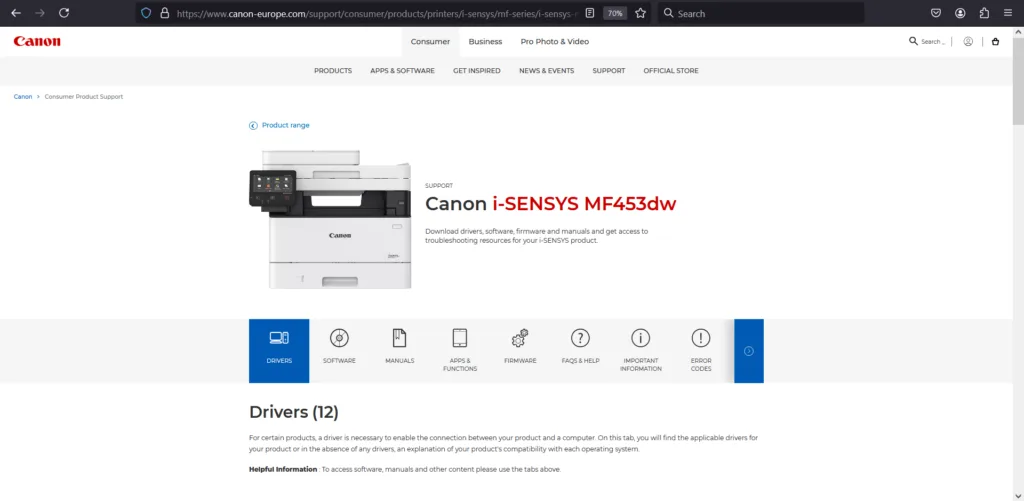Image resolution: width=1024 pixels, height=501 pixels.
Task: Open Pocket save icon
Action: click(936, 13)
